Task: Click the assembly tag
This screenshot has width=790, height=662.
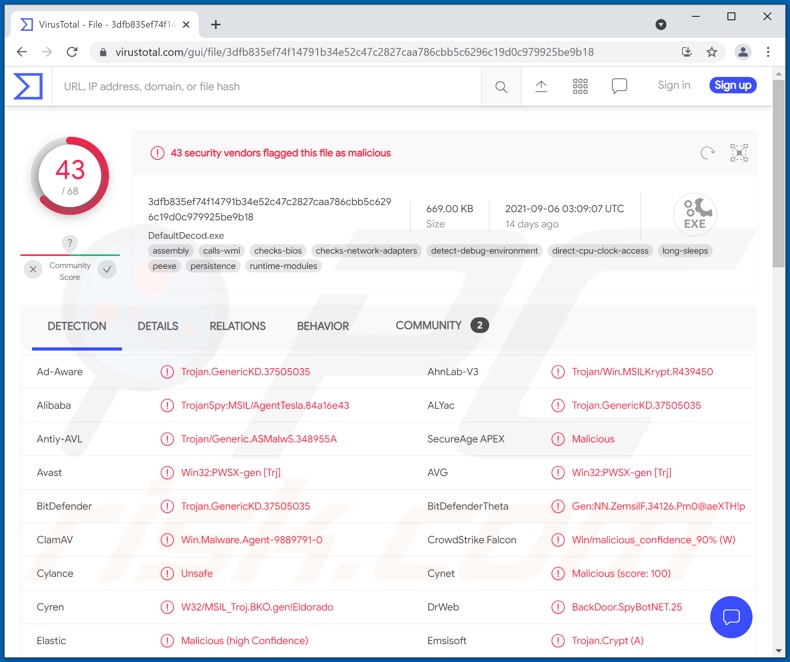Action: [170, 251]
